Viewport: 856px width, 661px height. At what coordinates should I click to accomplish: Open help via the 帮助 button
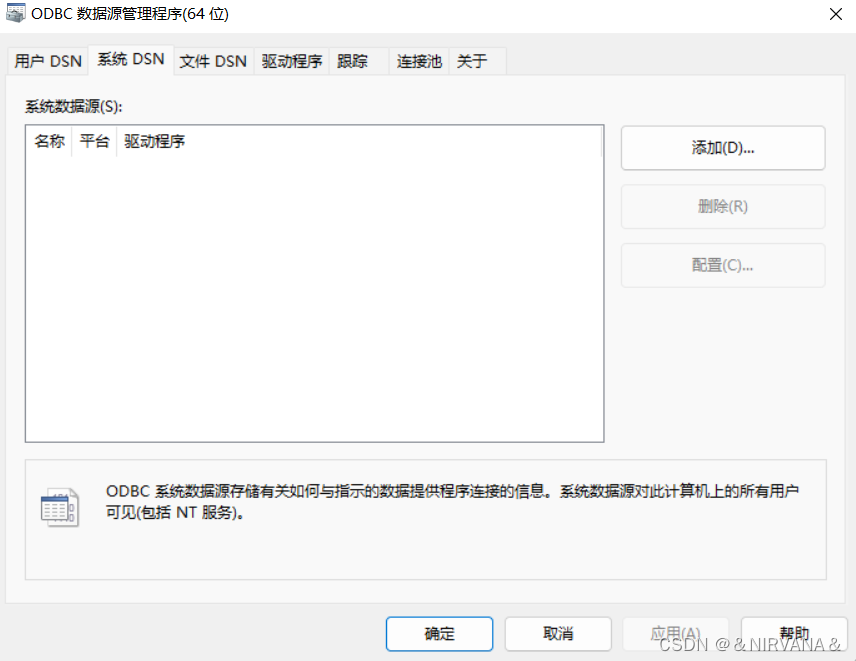[x=794, y=634]
